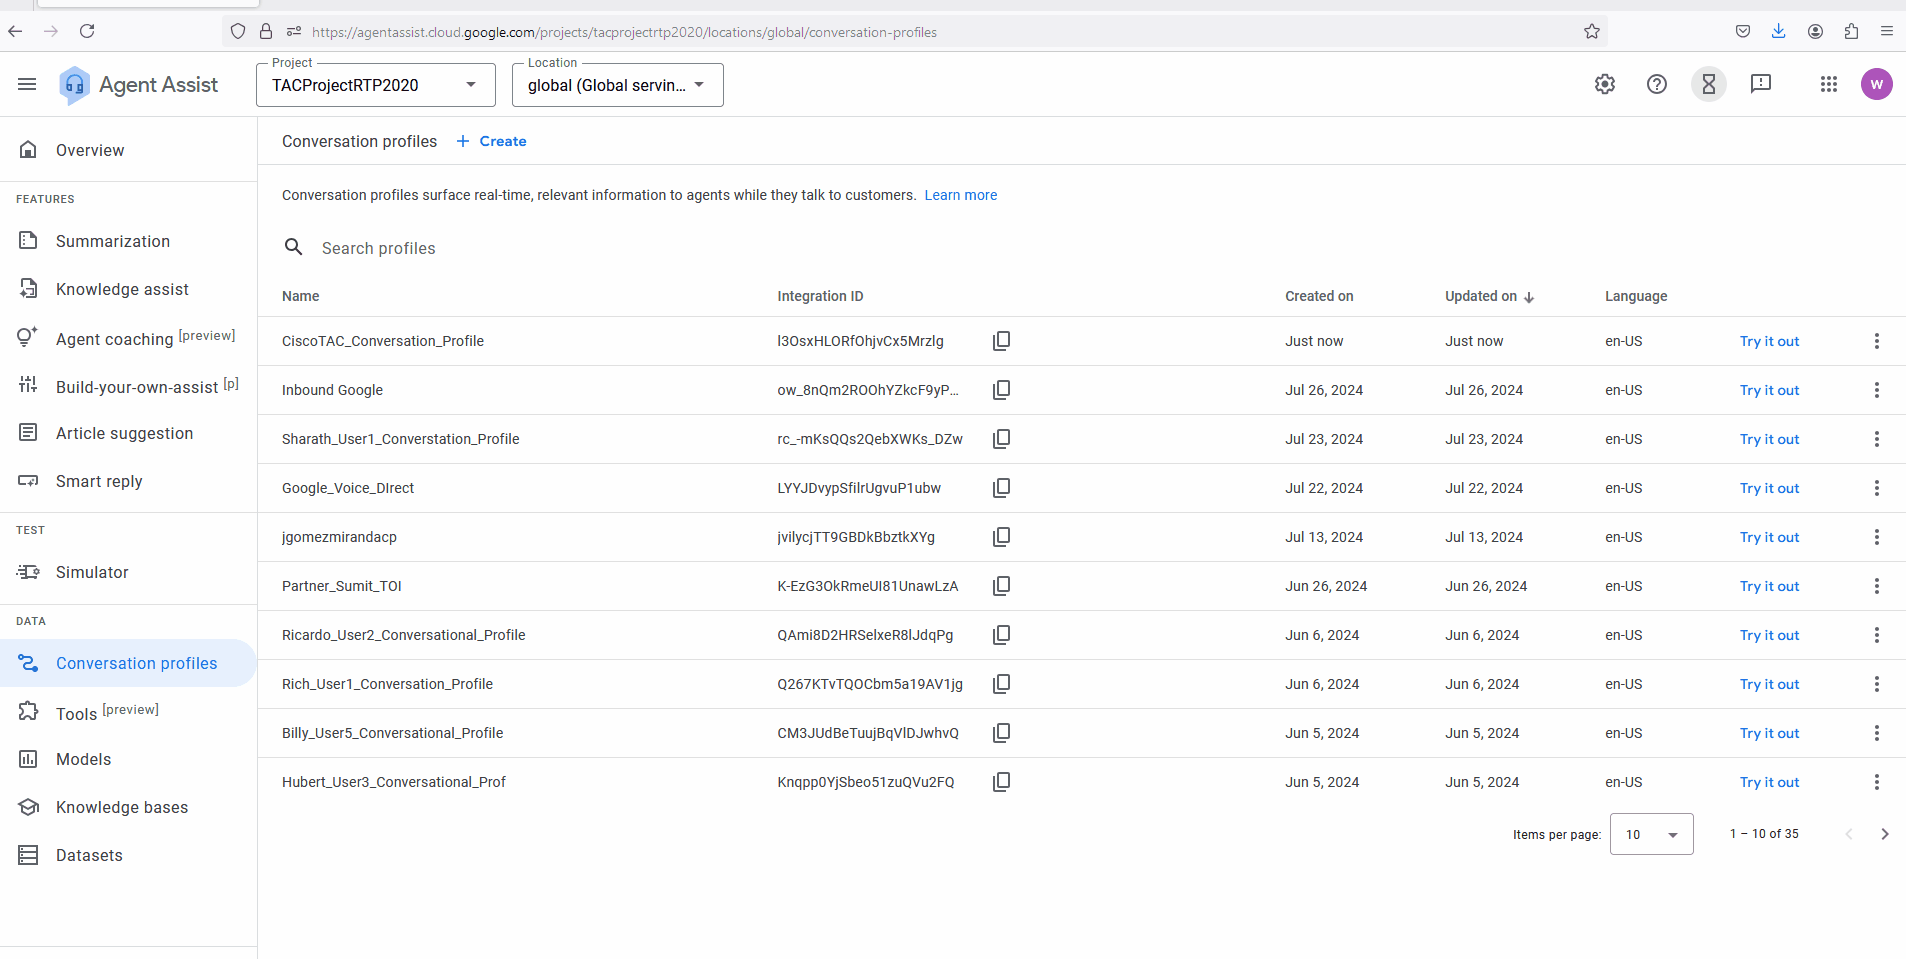The height and width of the screenshot is (959, 1906).
Task: Open the Learn more link
Action: pos(960,195)
